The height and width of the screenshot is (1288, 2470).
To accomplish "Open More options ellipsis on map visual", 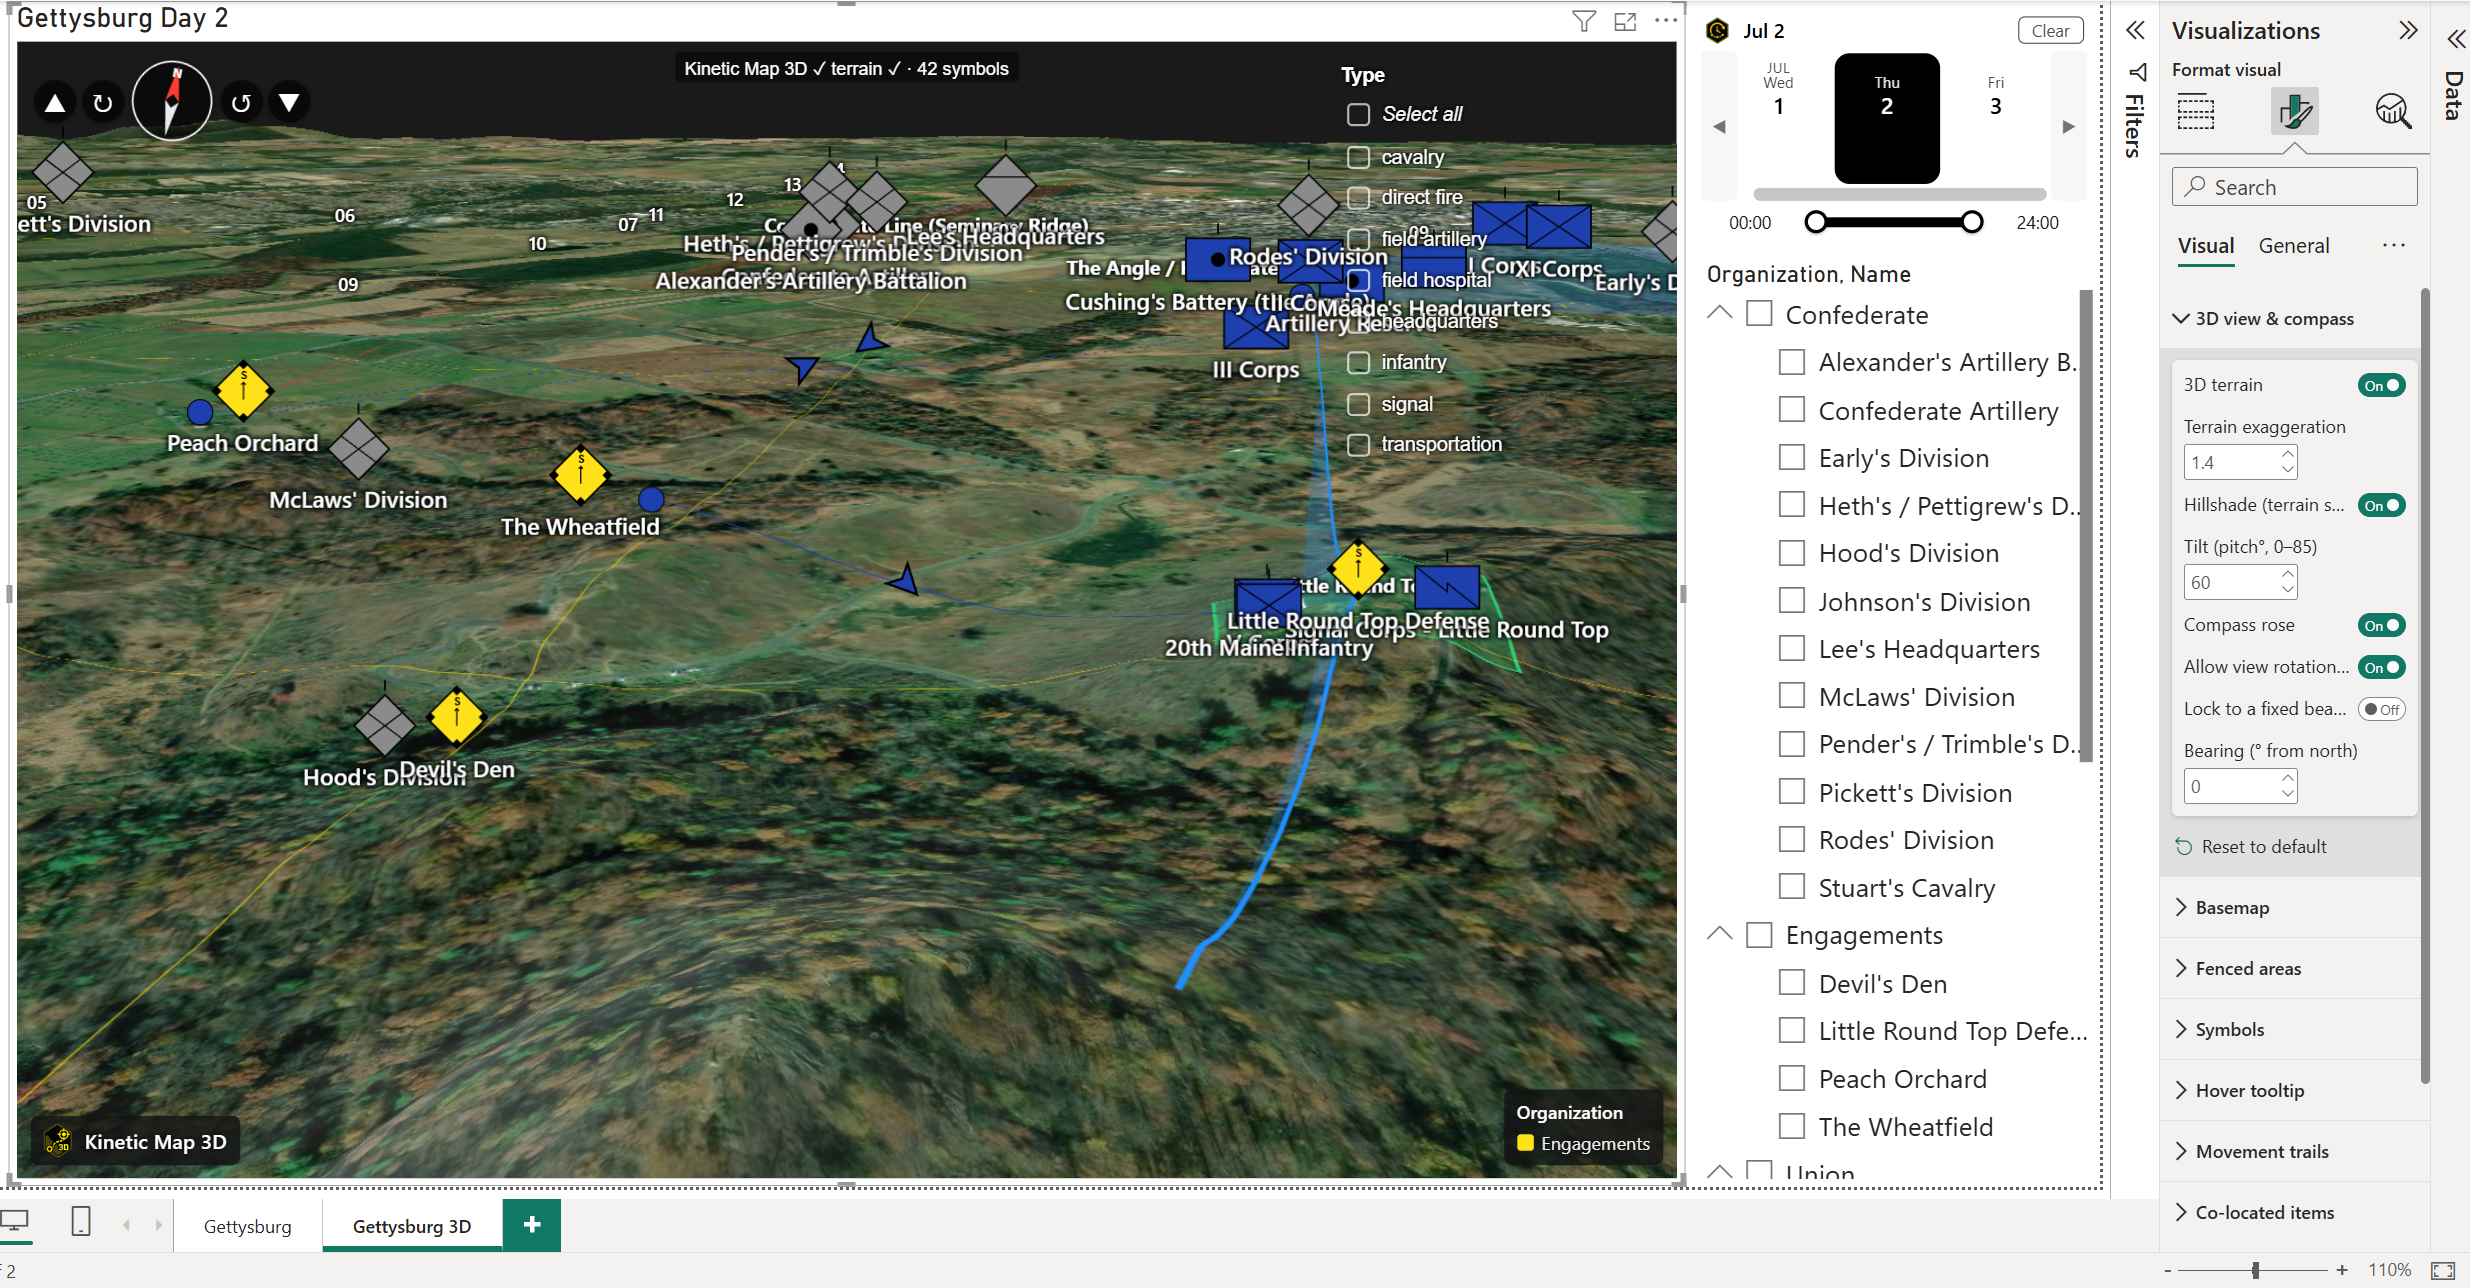I will 1666,21.
